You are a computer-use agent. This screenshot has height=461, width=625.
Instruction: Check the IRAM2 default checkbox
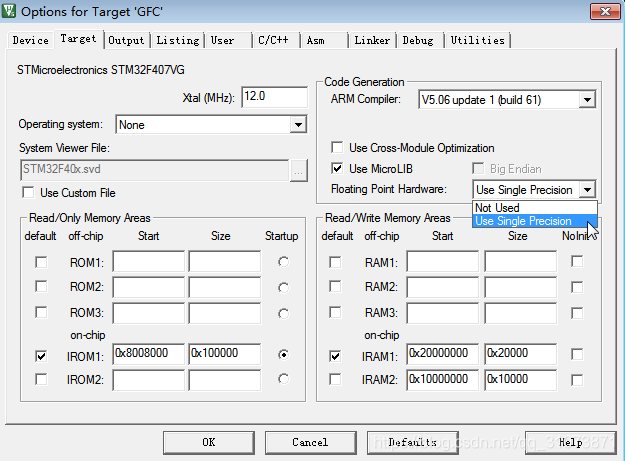tap(335, 379)
